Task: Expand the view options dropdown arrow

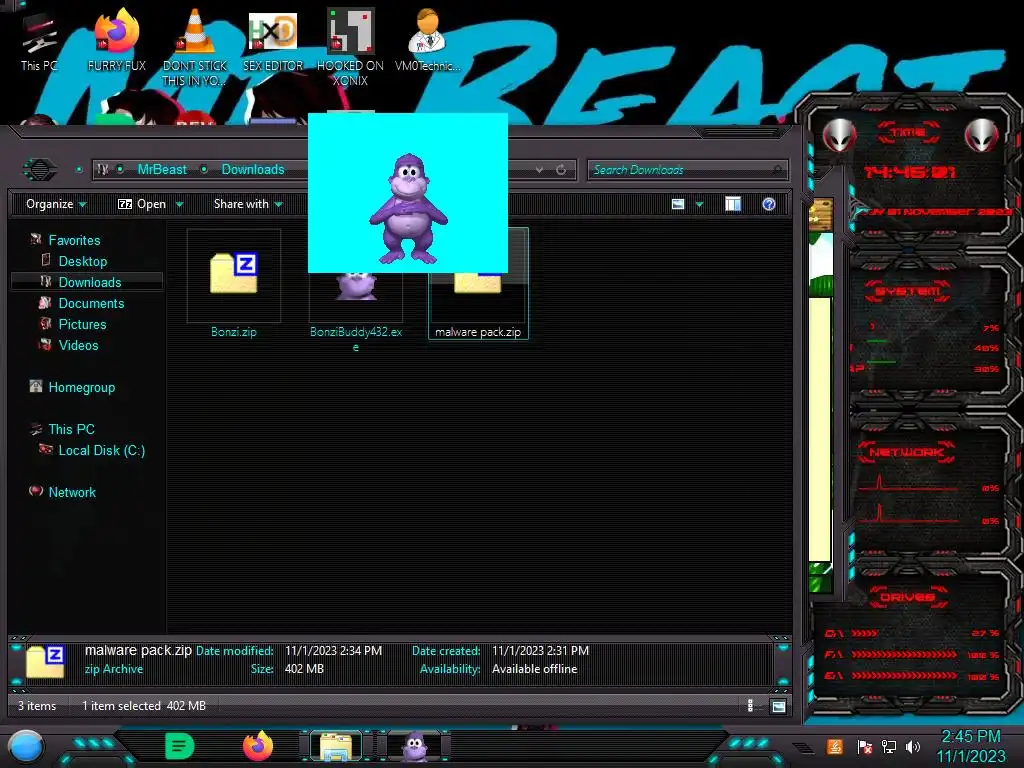Action: [699, 204]
